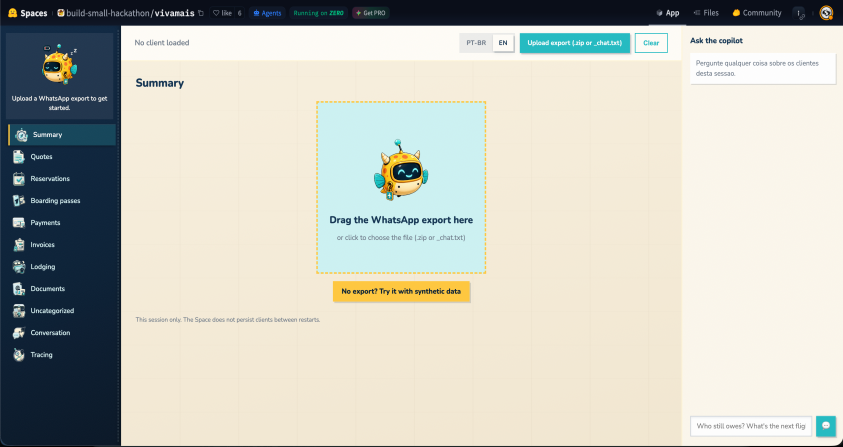Click the Get PRO button
Viewport: 843px width, 447px height.
(371, 13)
